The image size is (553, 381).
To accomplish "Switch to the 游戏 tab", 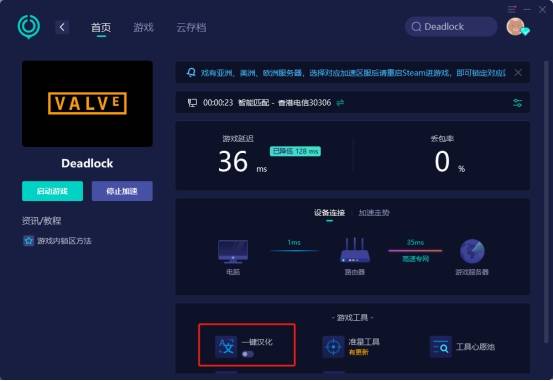I will (x=143, y=27).
